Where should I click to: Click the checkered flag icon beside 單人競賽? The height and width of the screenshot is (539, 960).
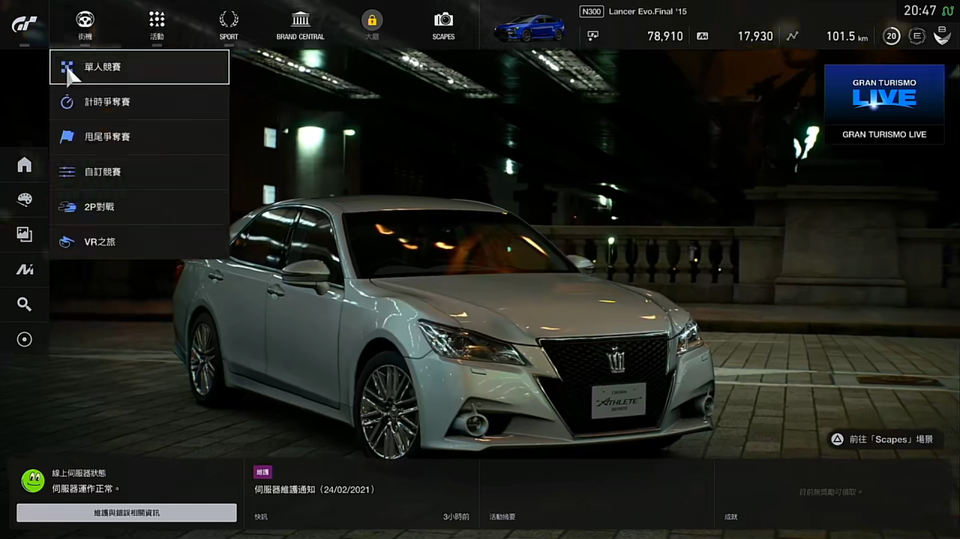click(x=67, y=67)
